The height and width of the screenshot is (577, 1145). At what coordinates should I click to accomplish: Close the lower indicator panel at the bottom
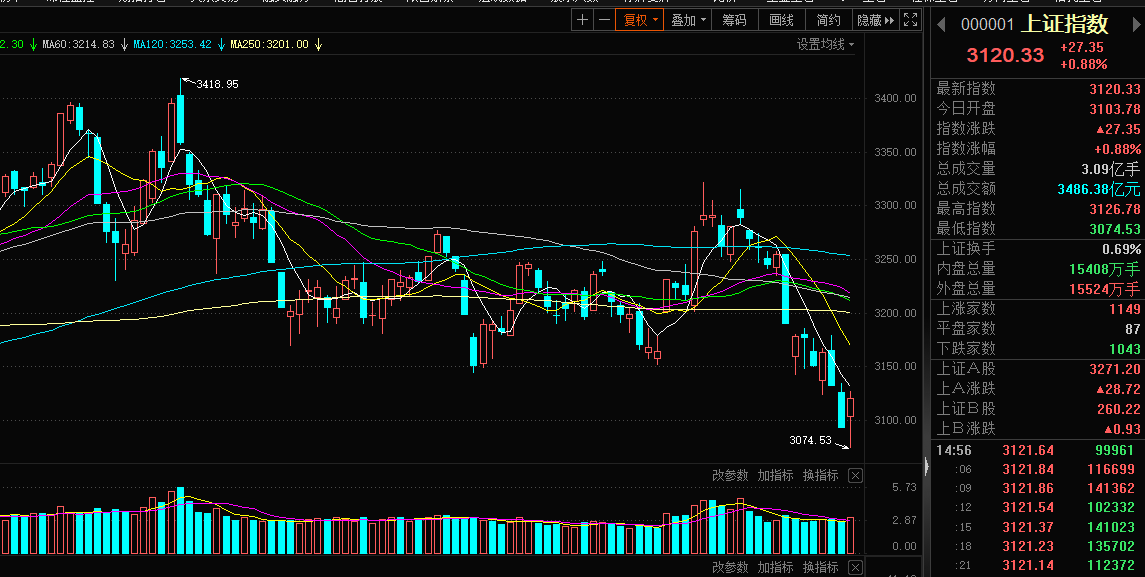tap(855, 567)
